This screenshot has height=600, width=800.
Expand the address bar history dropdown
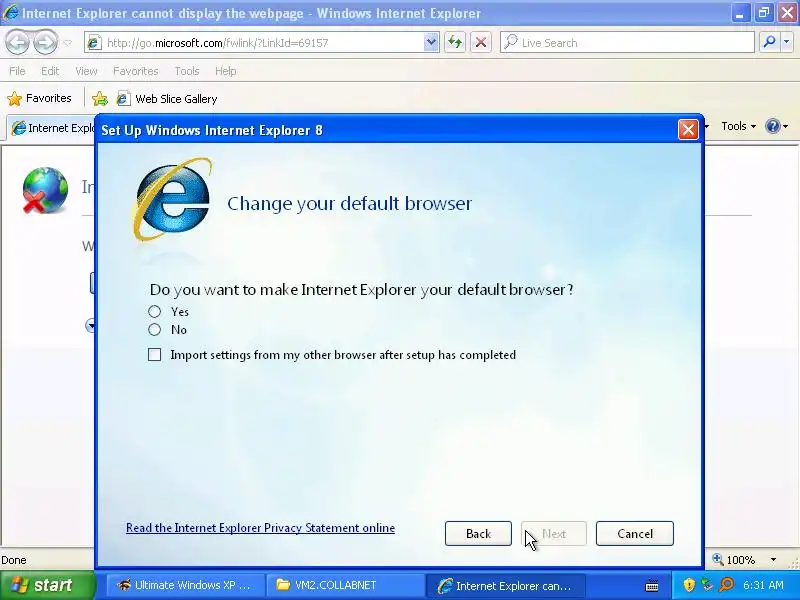pyautogui.click(x=431, y=43)
